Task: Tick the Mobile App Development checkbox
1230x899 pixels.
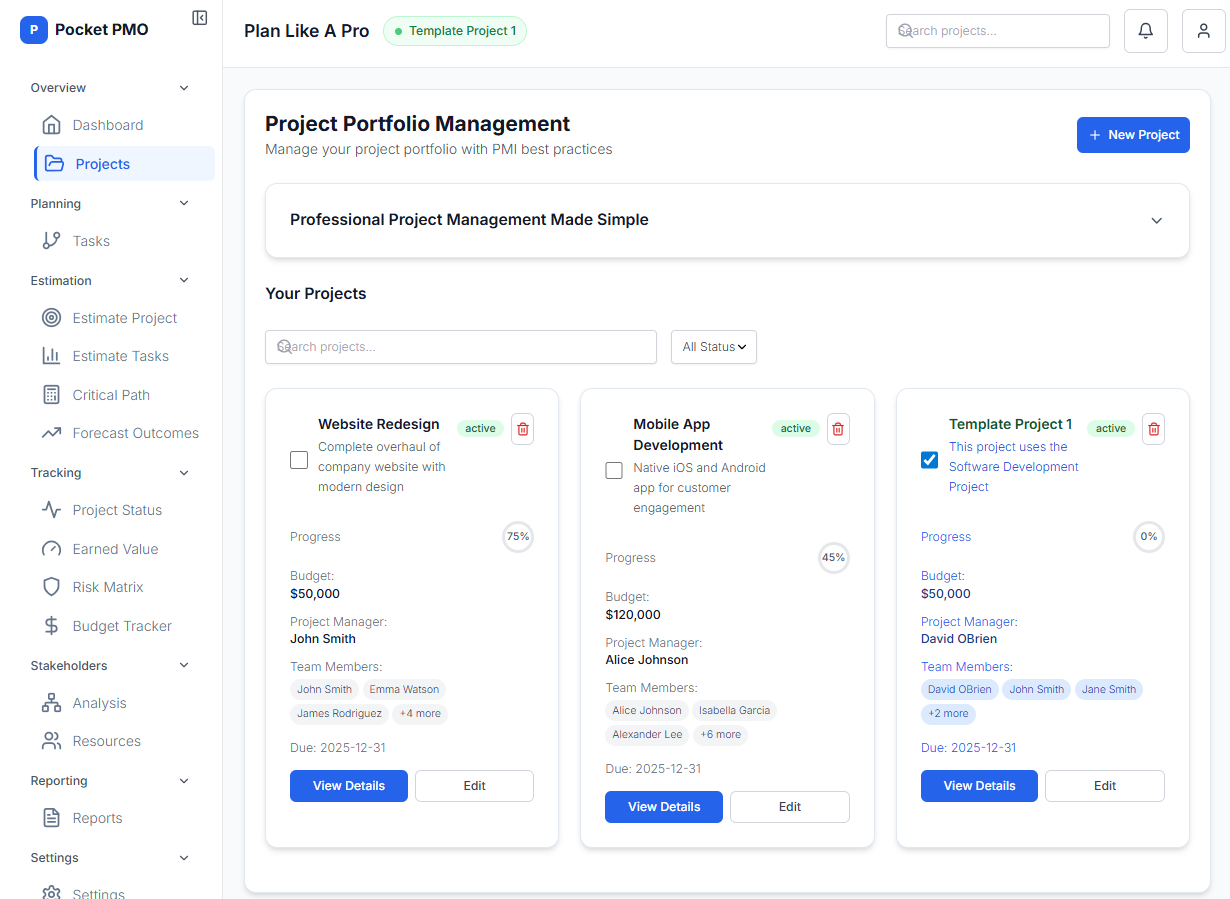Action: (613, 470)
